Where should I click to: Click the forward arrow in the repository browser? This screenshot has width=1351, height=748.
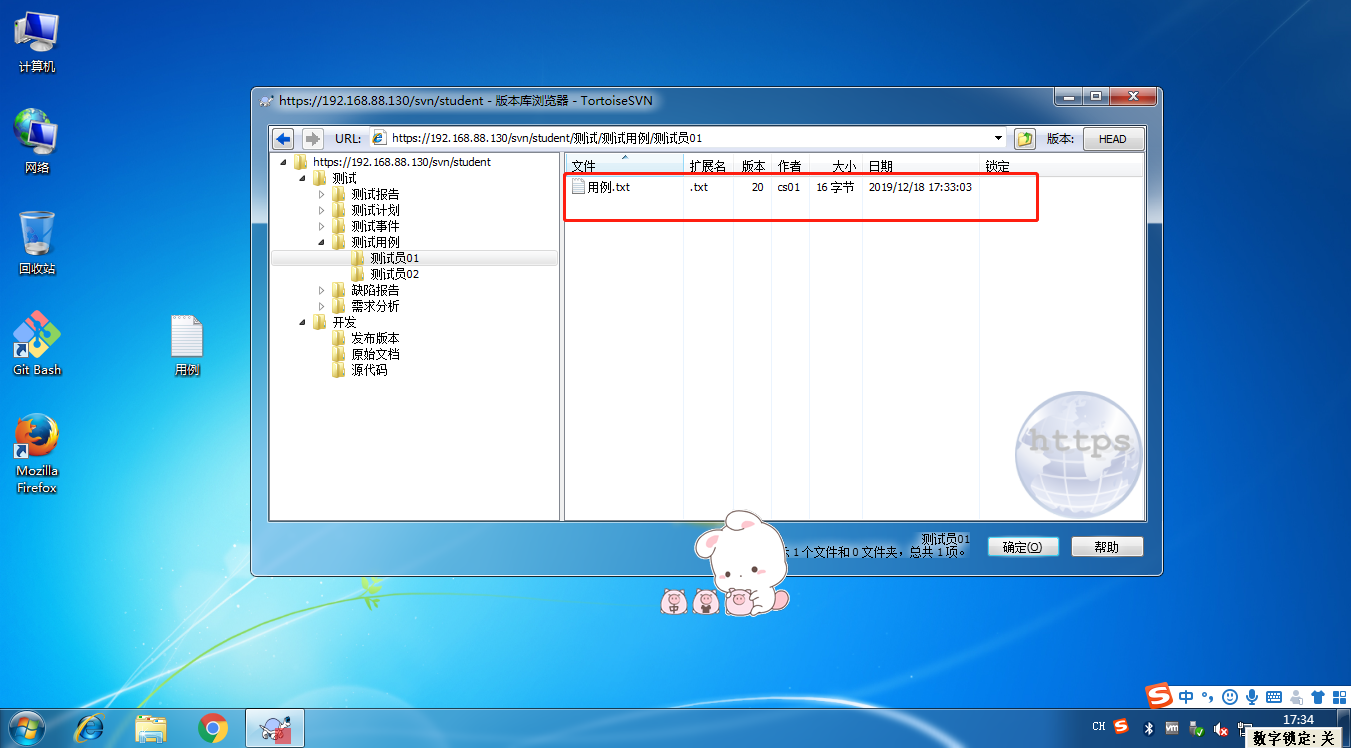click(x=313, y=139)
